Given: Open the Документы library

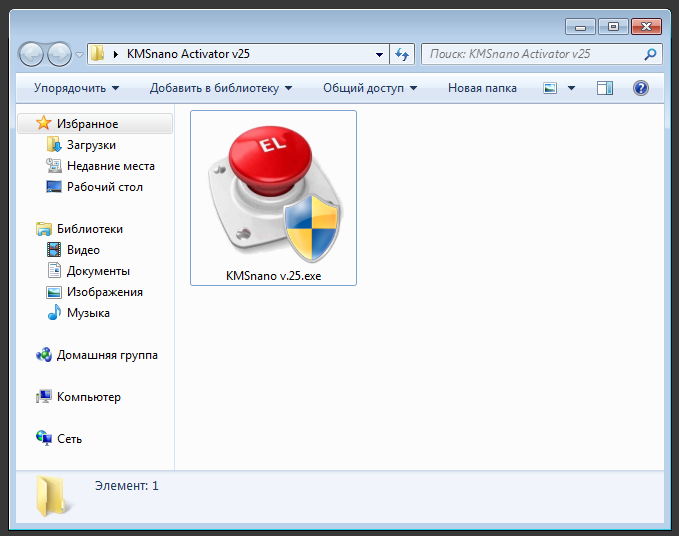Looking at the screenshot, I should coord(98,271).
